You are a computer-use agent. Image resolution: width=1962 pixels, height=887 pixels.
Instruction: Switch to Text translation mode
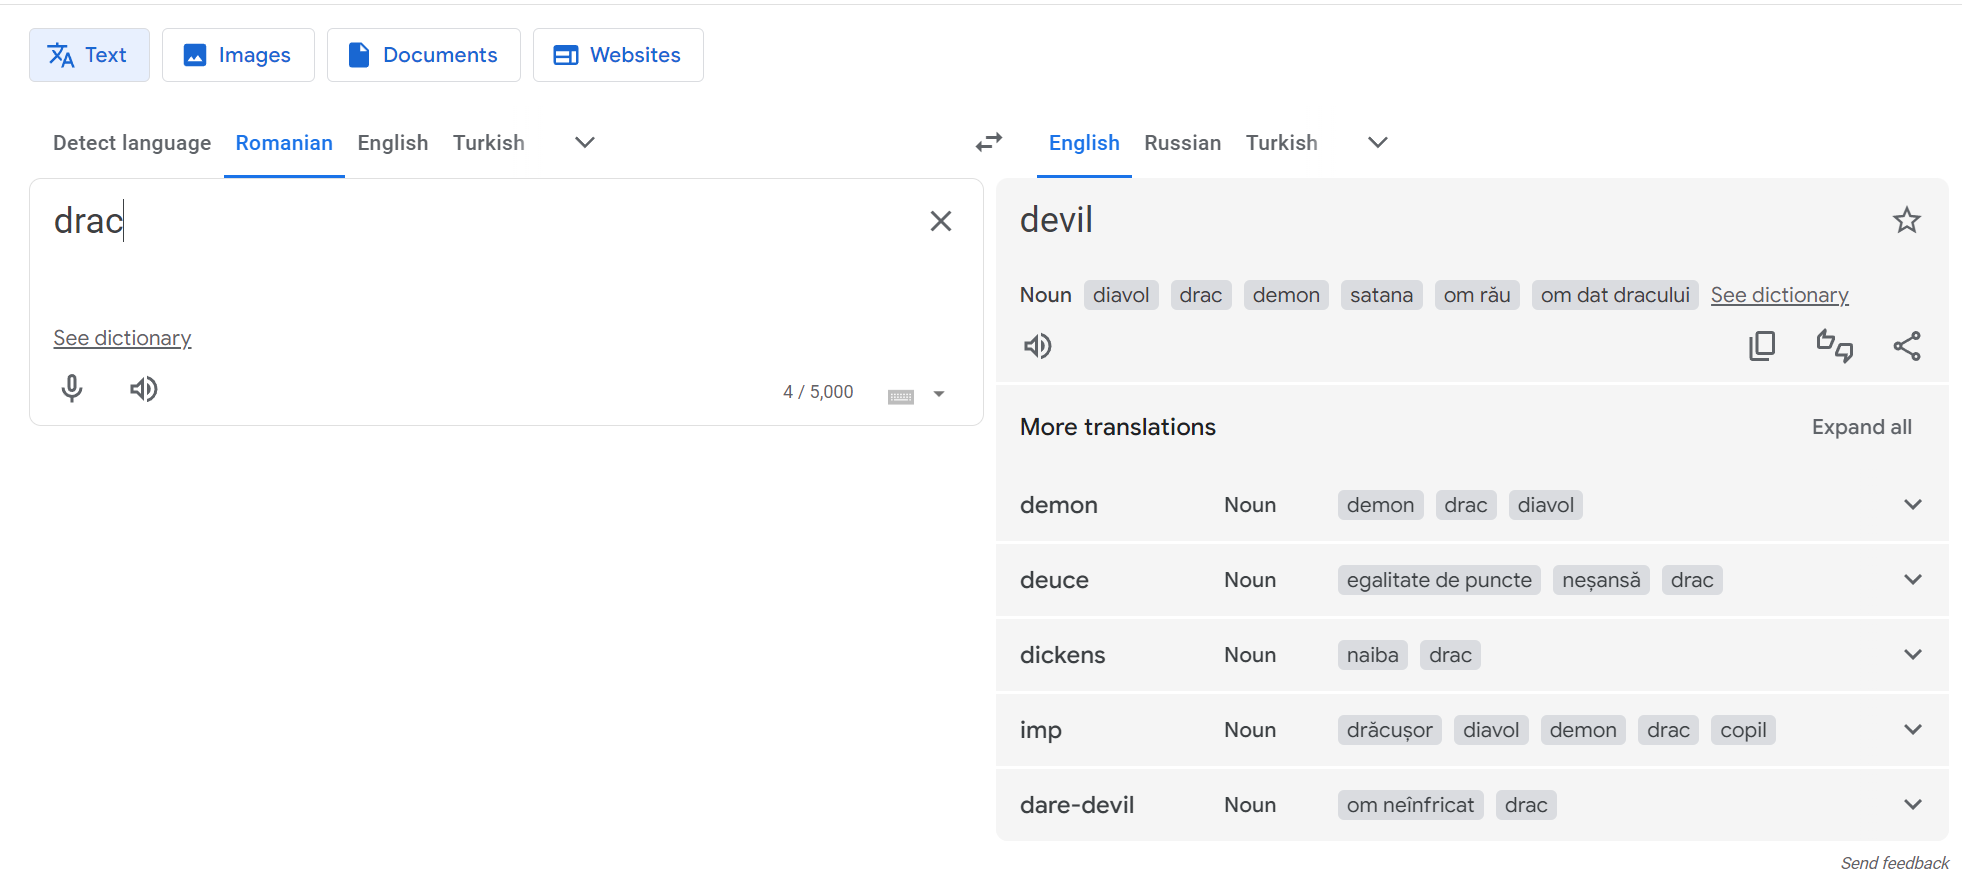click(x=89, y=55)
